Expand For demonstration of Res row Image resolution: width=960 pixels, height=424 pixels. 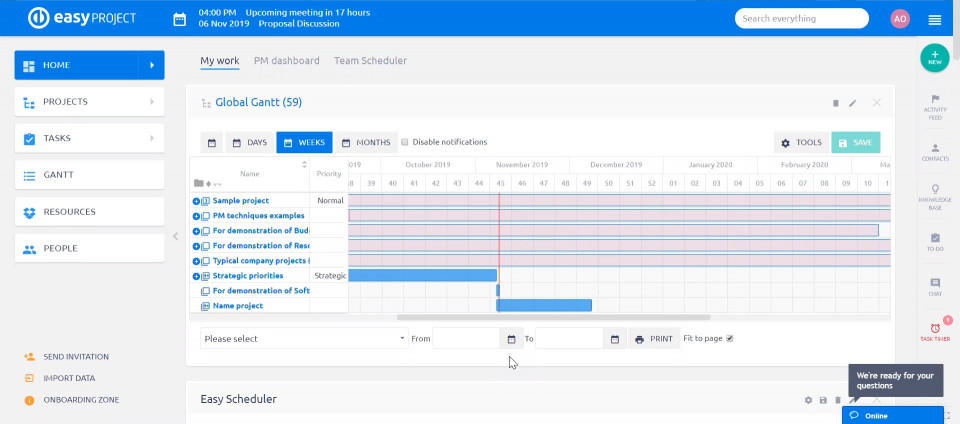197,247
